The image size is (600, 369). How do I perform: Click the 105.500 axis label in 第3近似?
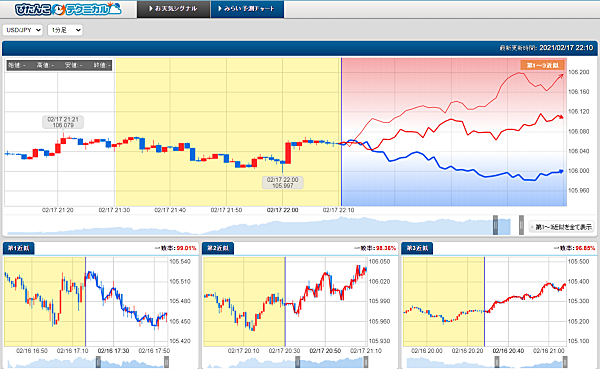tap(579, 262)
